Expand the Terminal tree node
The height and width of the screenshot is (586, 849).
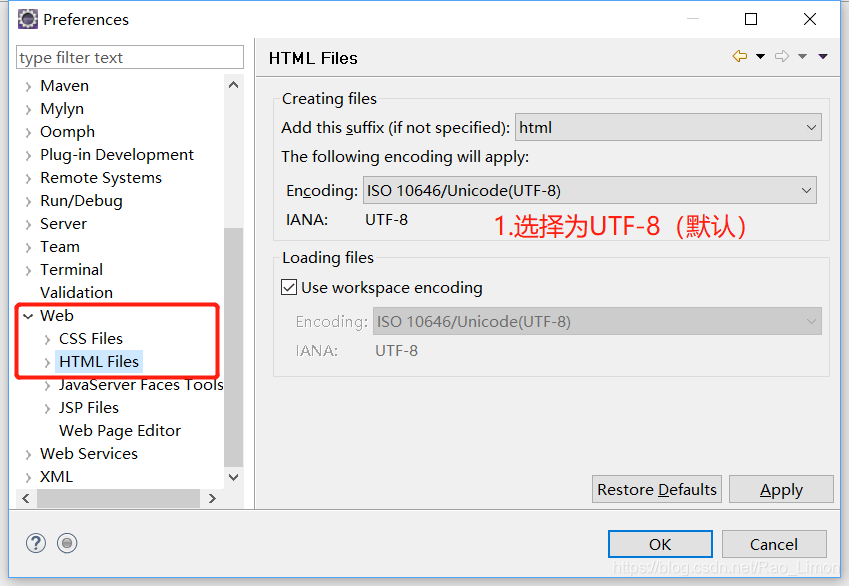coord(28,270)
